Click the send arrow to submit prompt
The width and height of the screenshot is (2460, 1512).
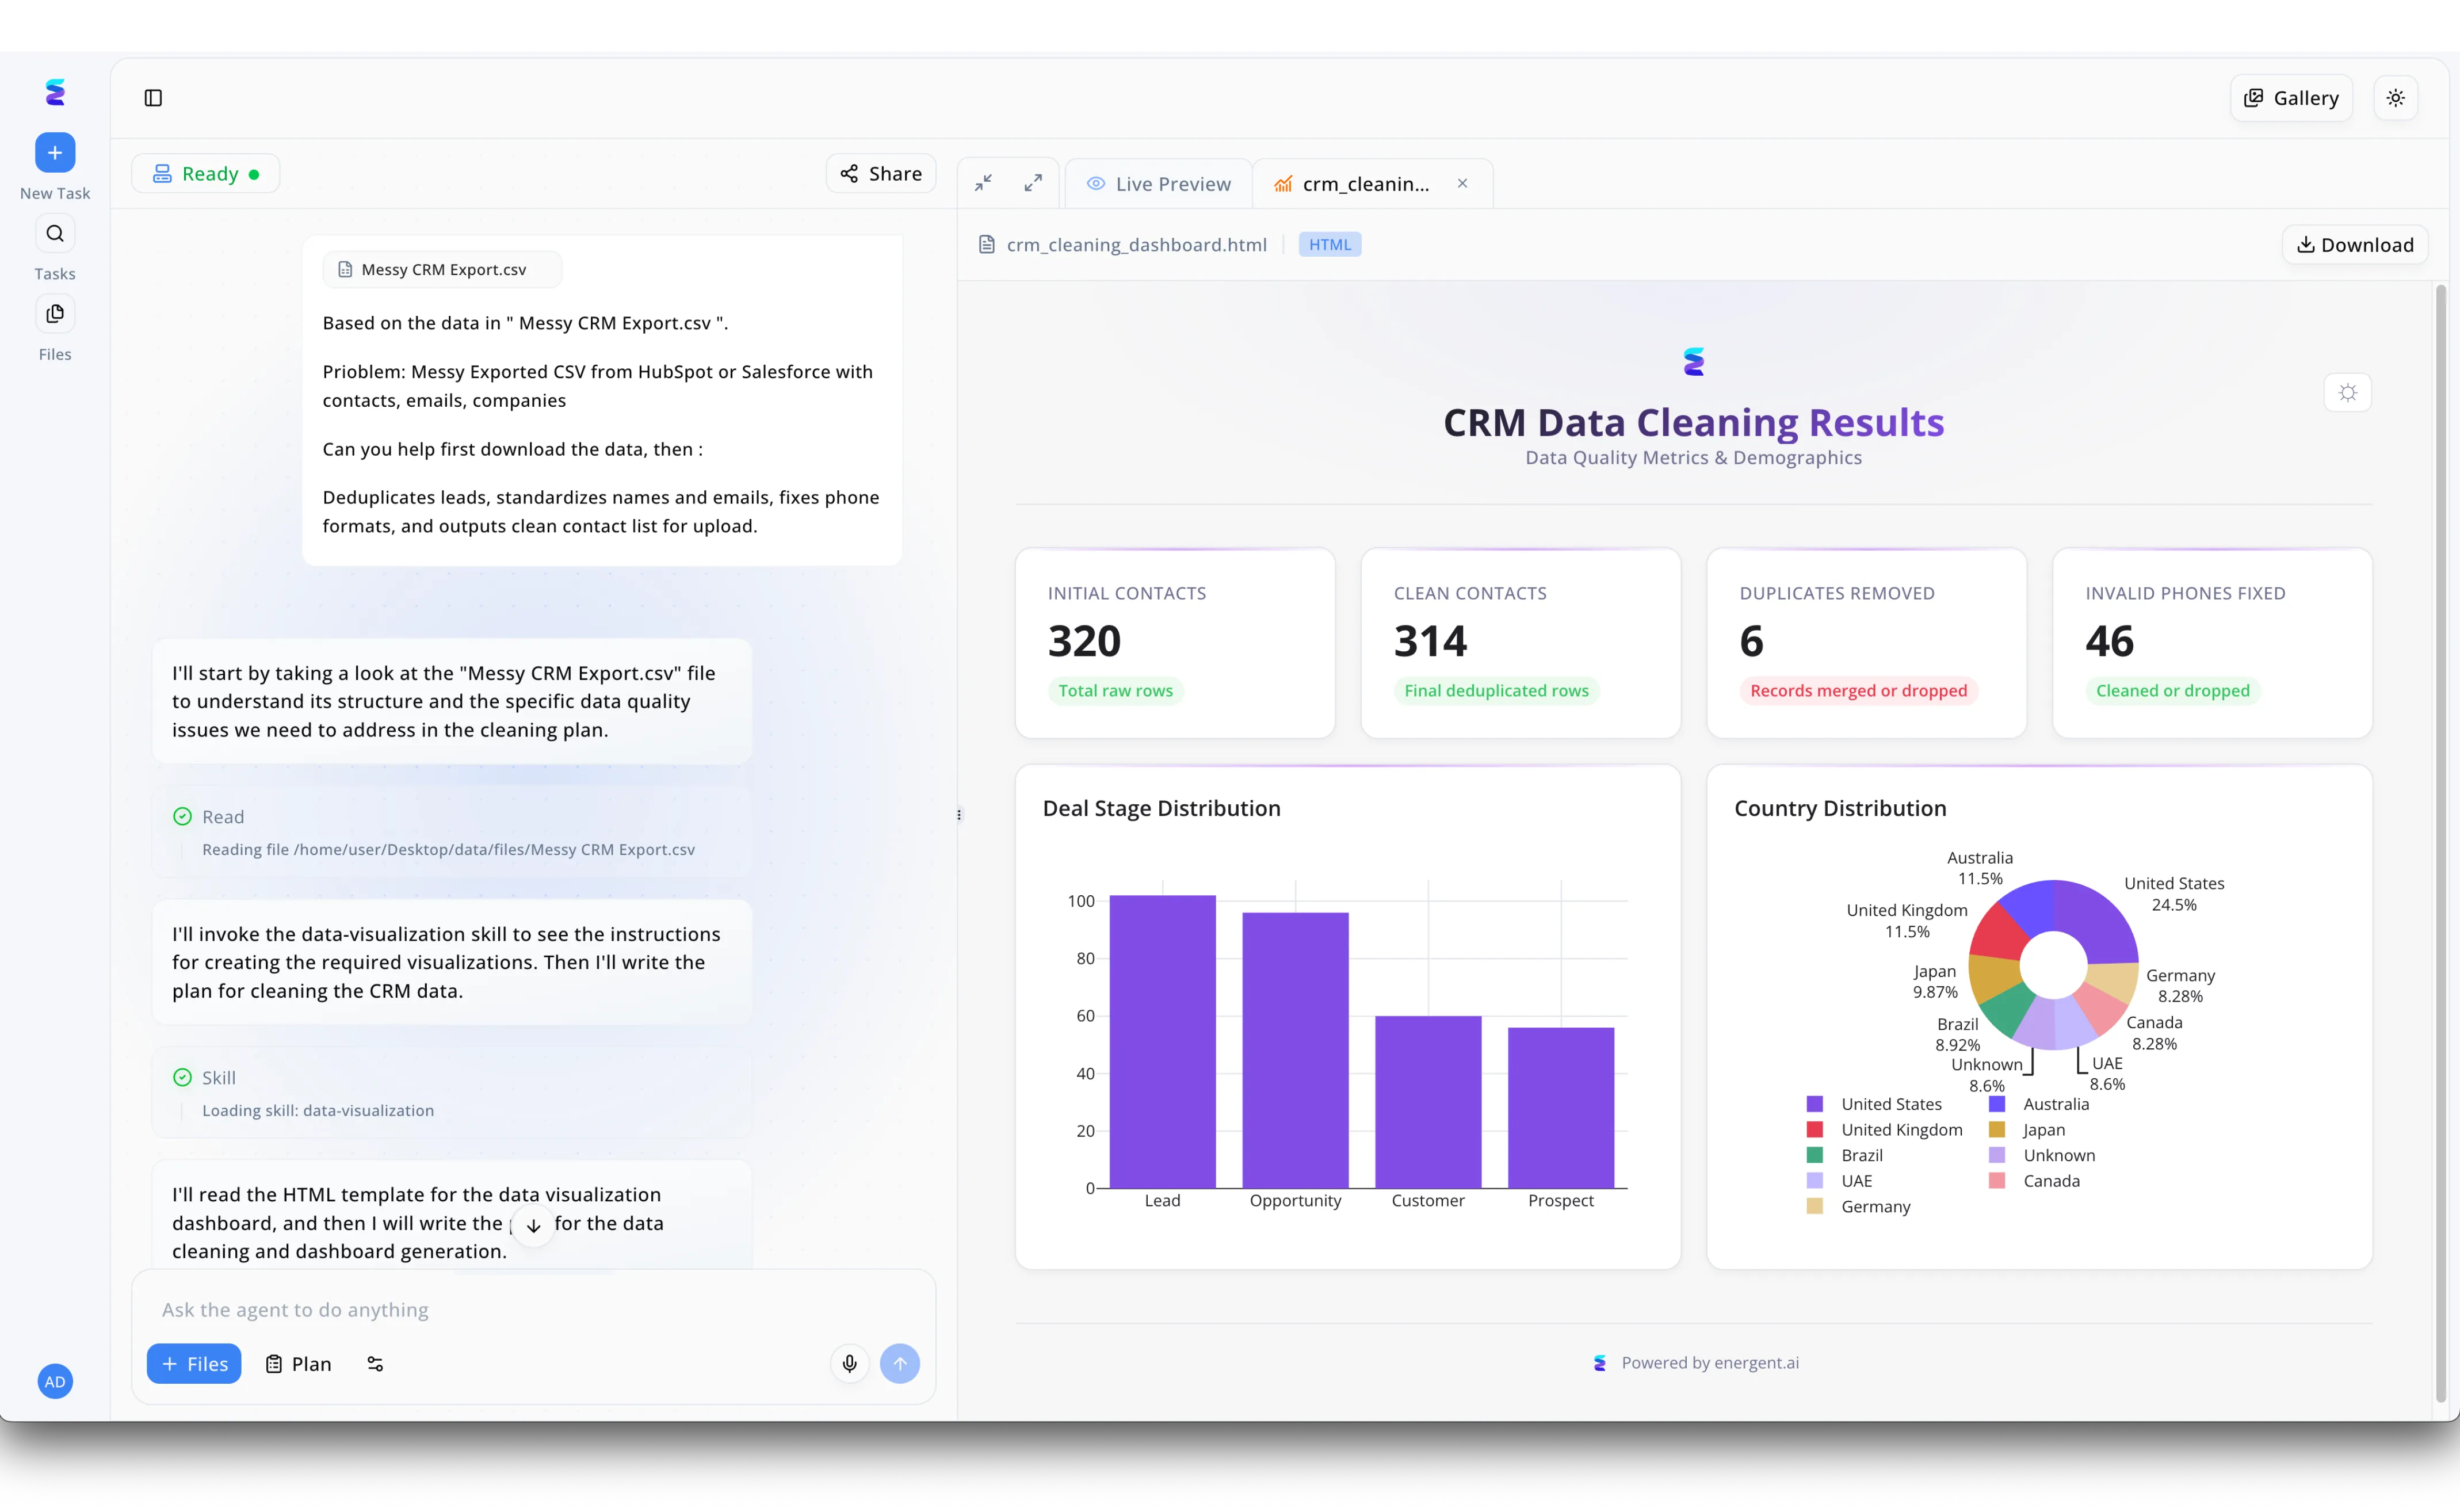[x=900, y=1363]
